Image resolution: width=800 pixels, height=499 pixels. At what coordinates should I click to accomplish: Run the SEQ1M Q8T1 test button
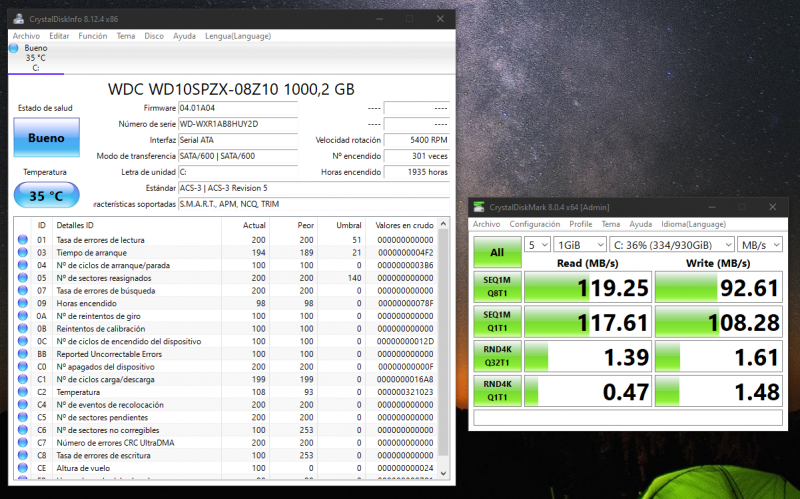pyautogui.click(x=497, y=287)
